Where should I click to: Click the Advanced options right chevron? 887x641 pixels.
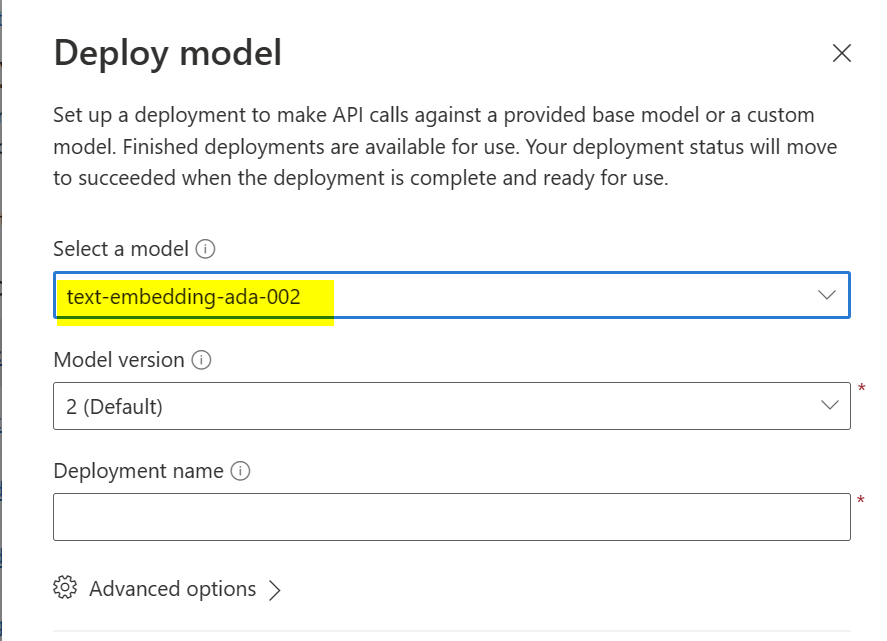click(275, 590)
